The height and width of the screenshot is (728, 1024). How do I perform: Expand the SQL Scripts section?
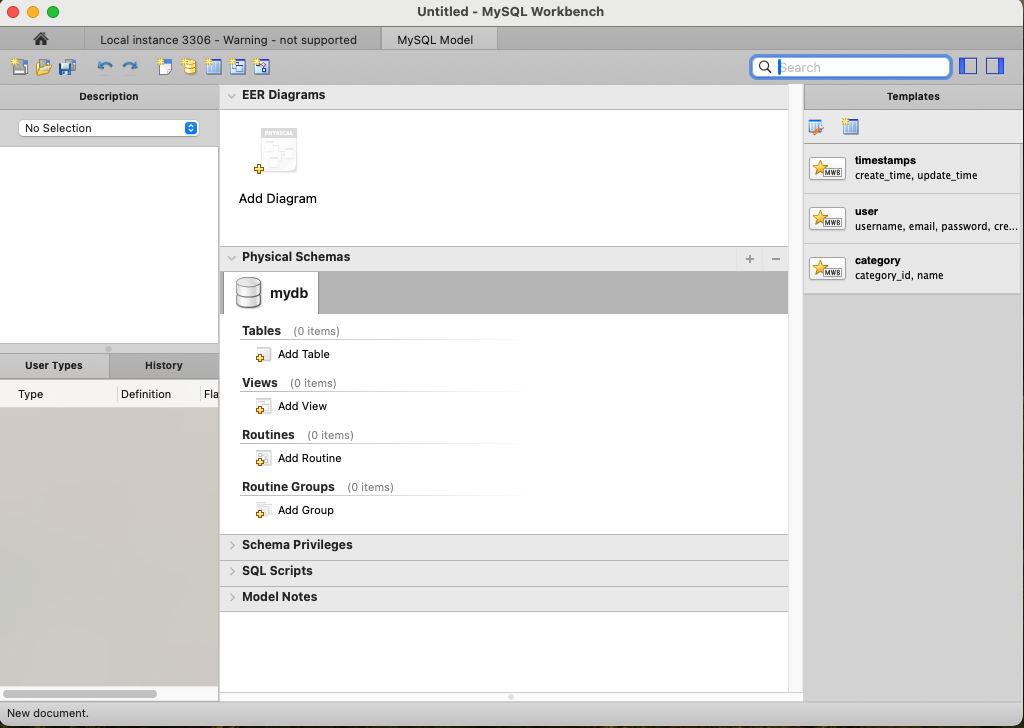232,571
